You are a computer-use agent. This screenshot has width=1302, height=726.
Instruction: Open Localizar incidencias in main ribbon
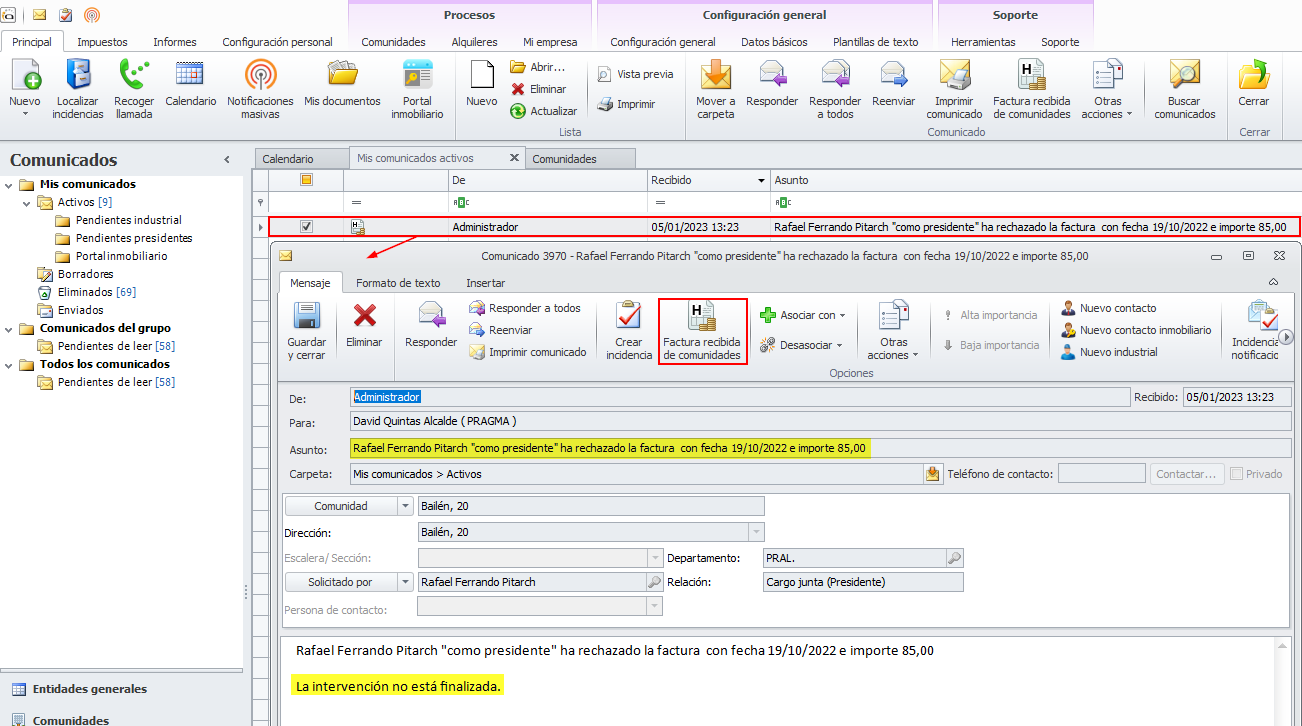click(80, 89)
